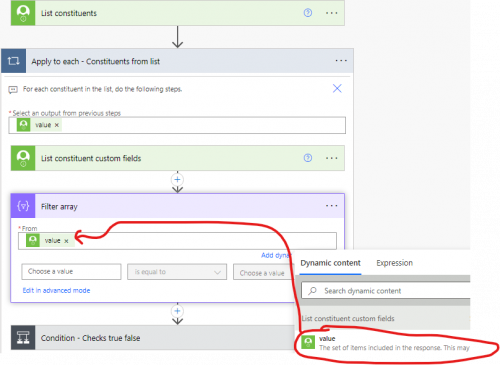Click Edit in advanced mode link

56,290
